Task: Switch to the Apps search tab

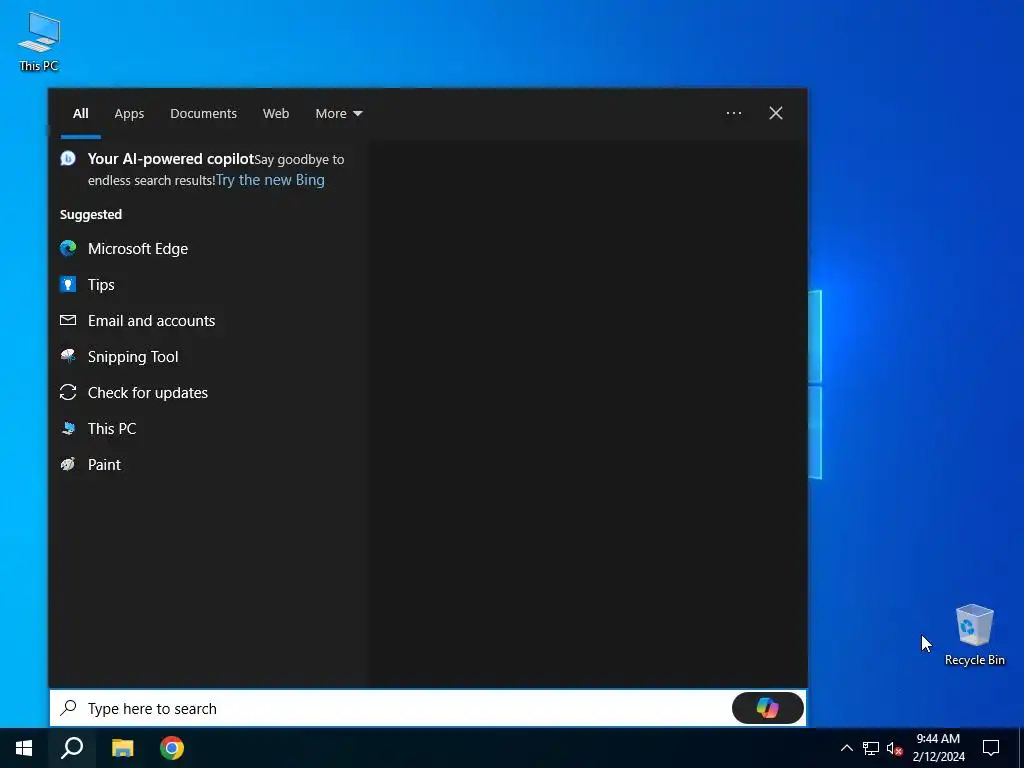Action: click(x=129, y=113)
